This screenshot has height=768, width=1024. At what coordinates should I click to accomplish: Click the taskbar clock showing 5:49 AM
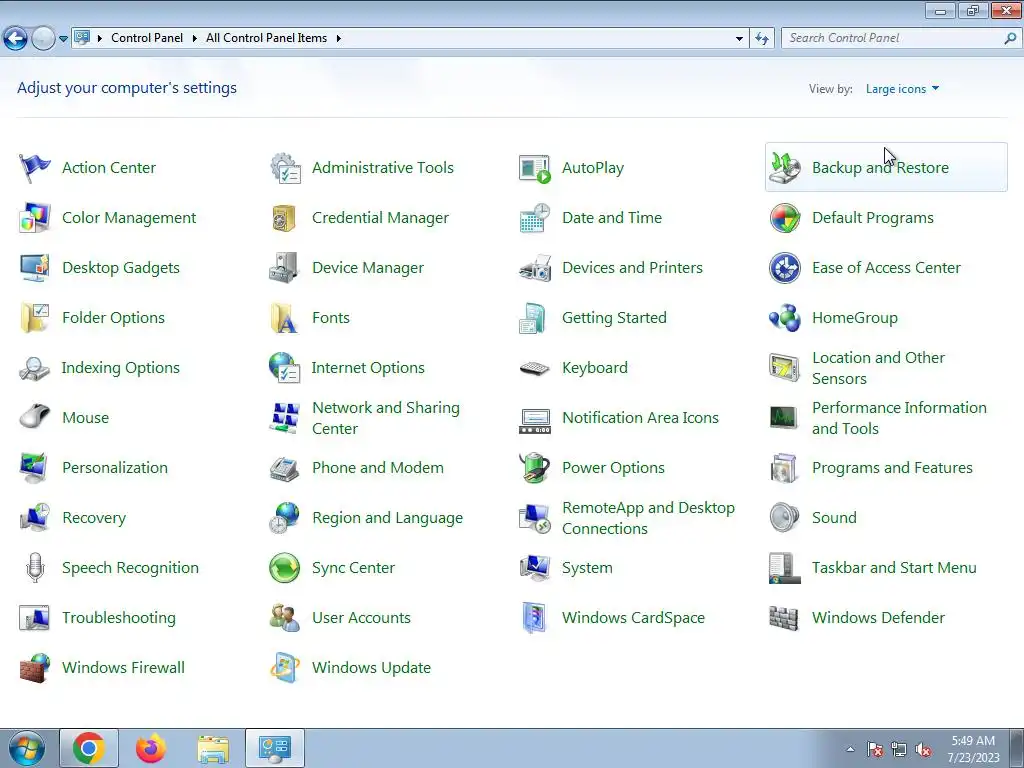973,749
